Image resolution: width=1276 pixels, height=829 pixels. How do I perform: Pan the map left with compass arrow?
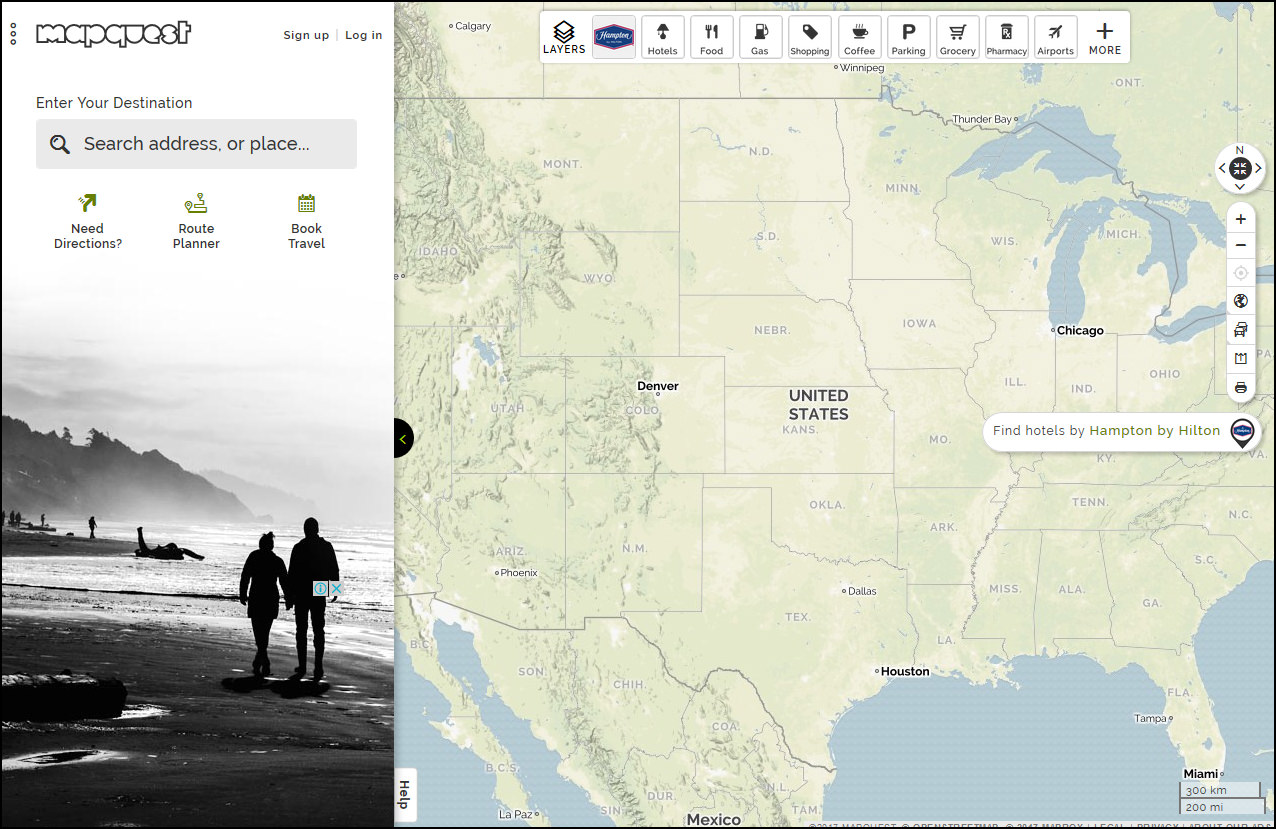click(1222, 169)
